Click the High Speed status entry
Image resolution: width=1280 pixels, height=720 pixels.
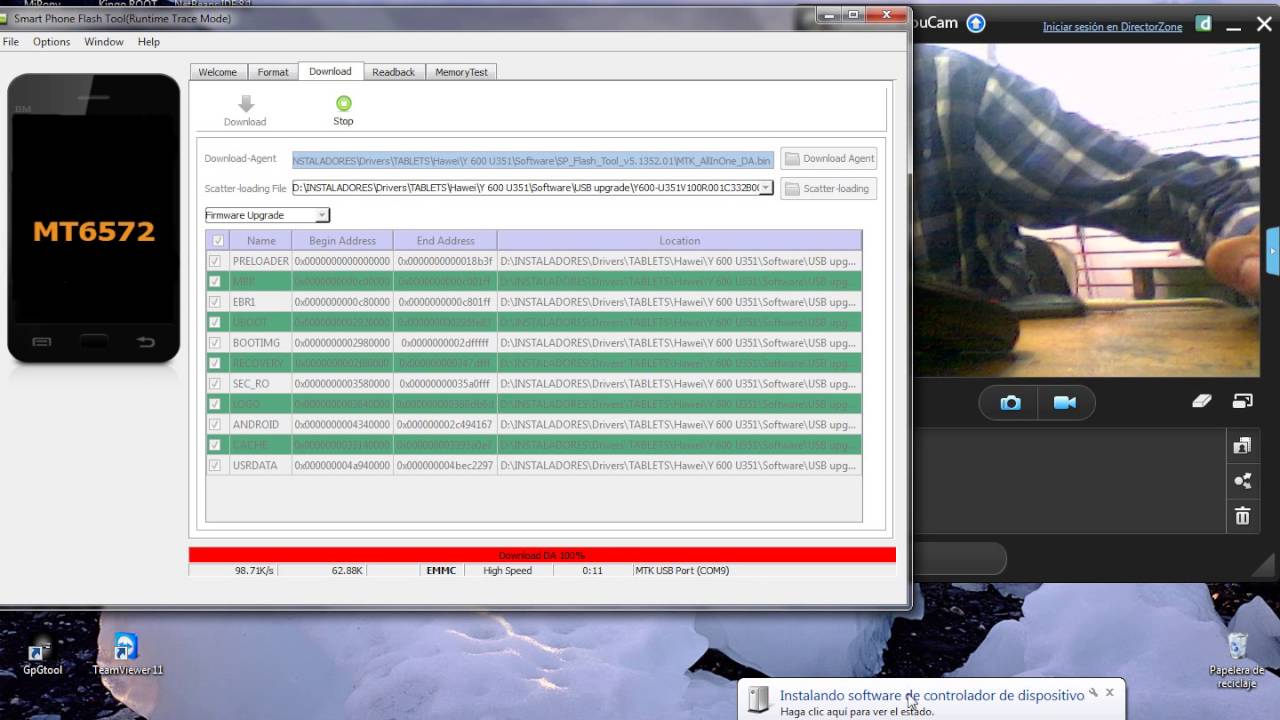[507, 571]
